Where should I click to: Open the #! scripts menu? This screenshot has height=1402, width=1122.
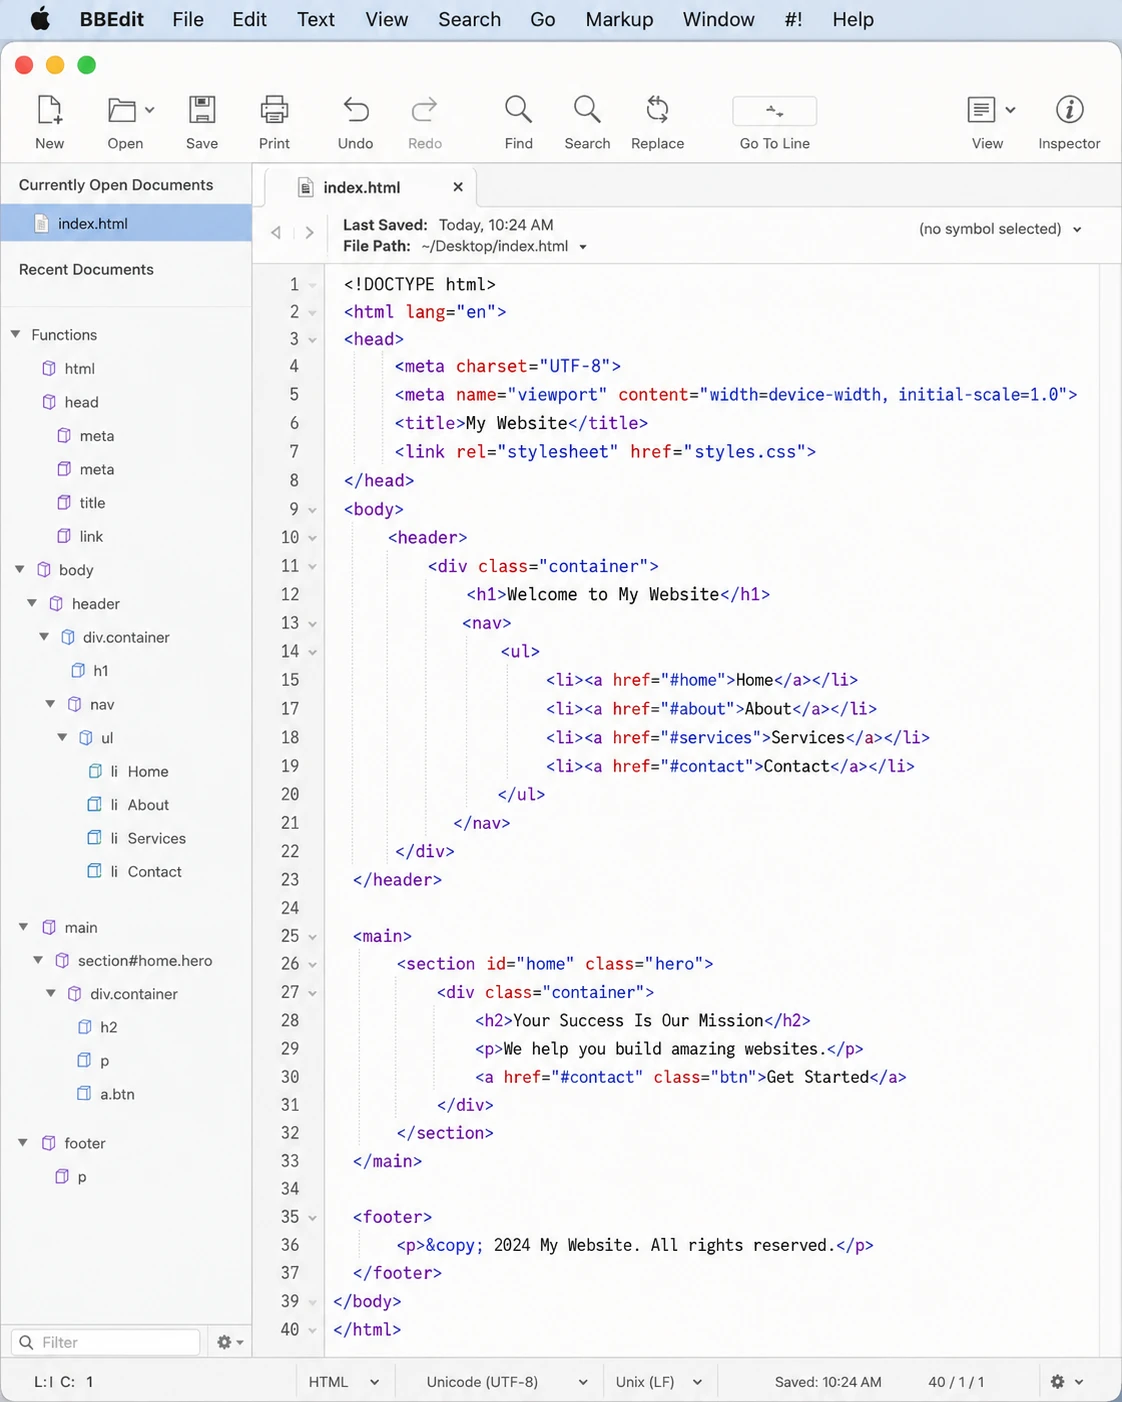(x=793, y=19)
